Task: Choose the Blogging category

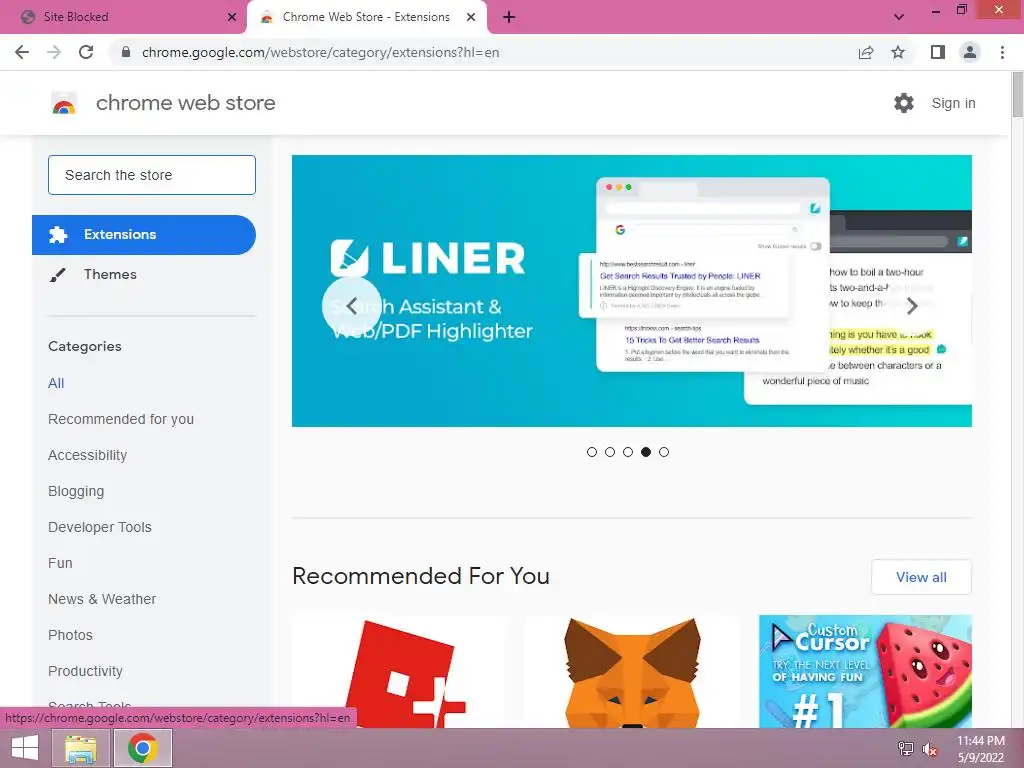Action: coord(76,491)
